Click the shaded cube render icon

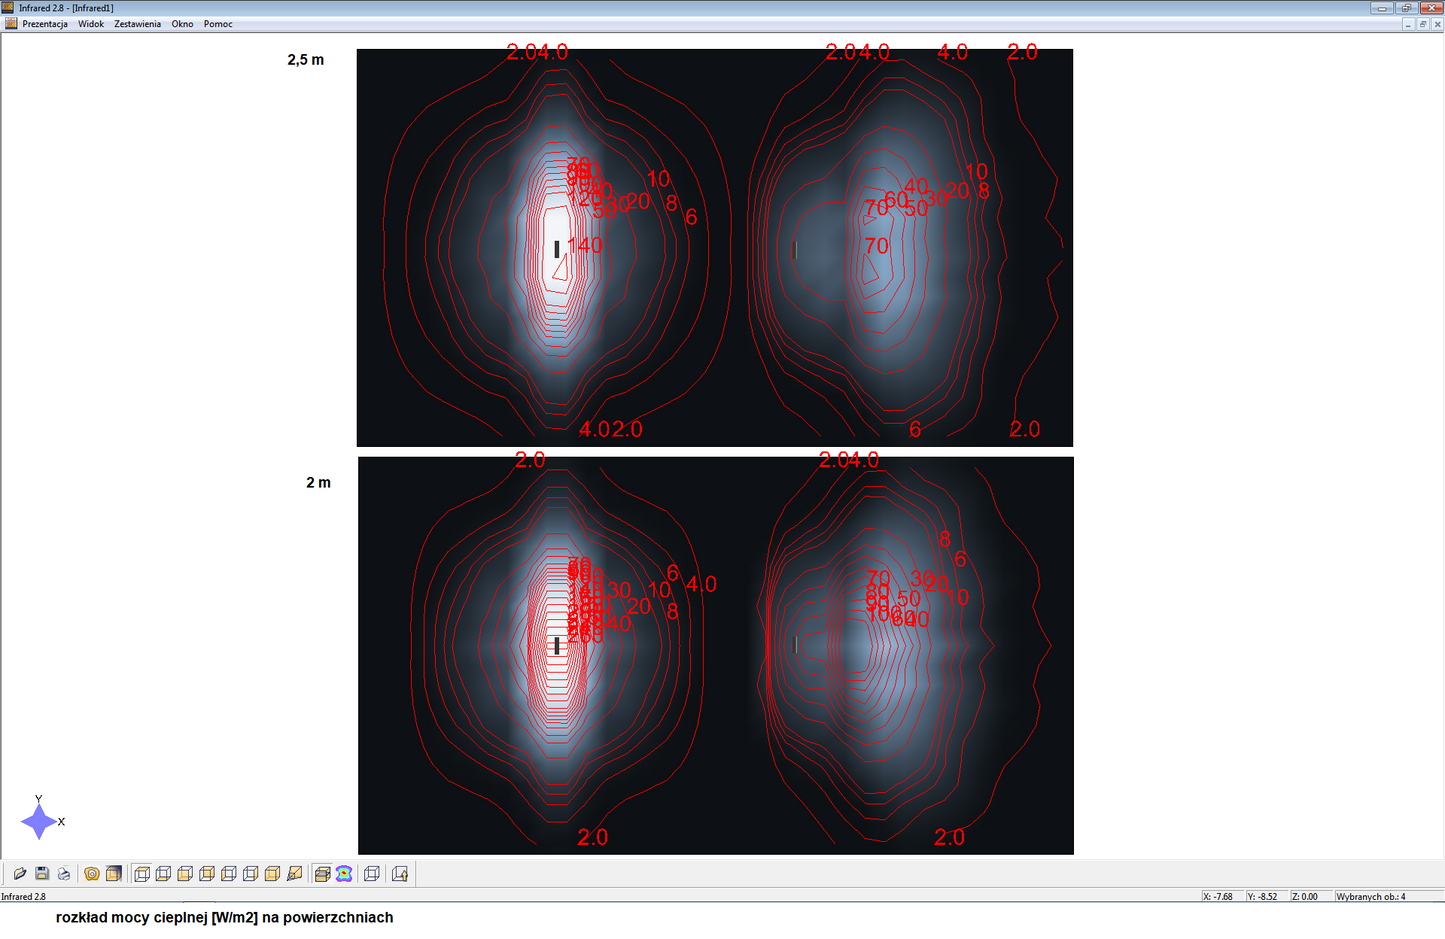(x=114, y=874)
